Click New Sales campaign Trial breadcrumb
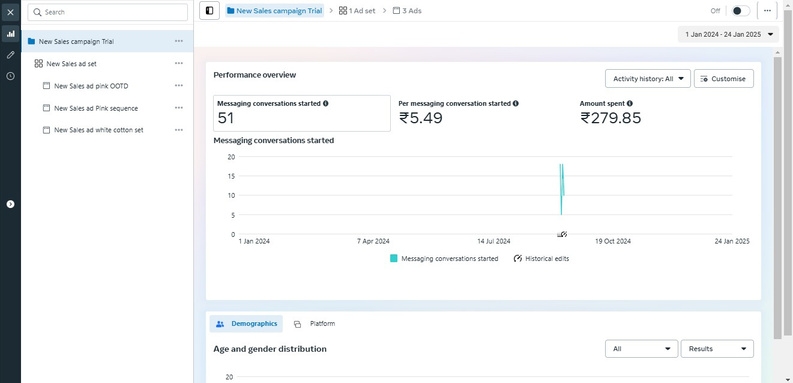793x383 pixels. (275, 11)
